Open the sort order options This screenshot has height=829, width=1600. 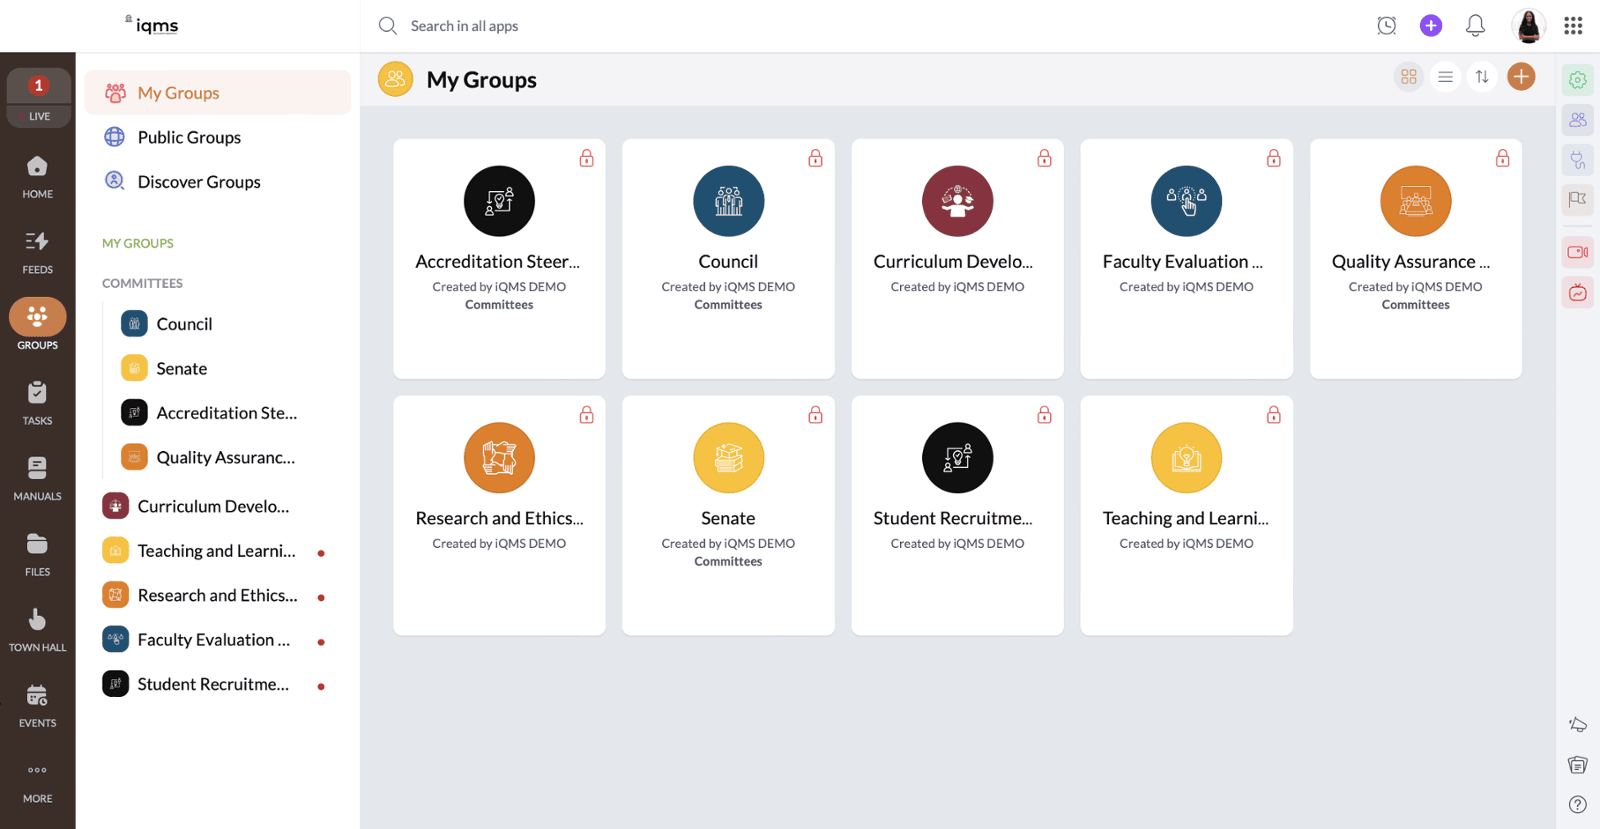click(1482, 77)
